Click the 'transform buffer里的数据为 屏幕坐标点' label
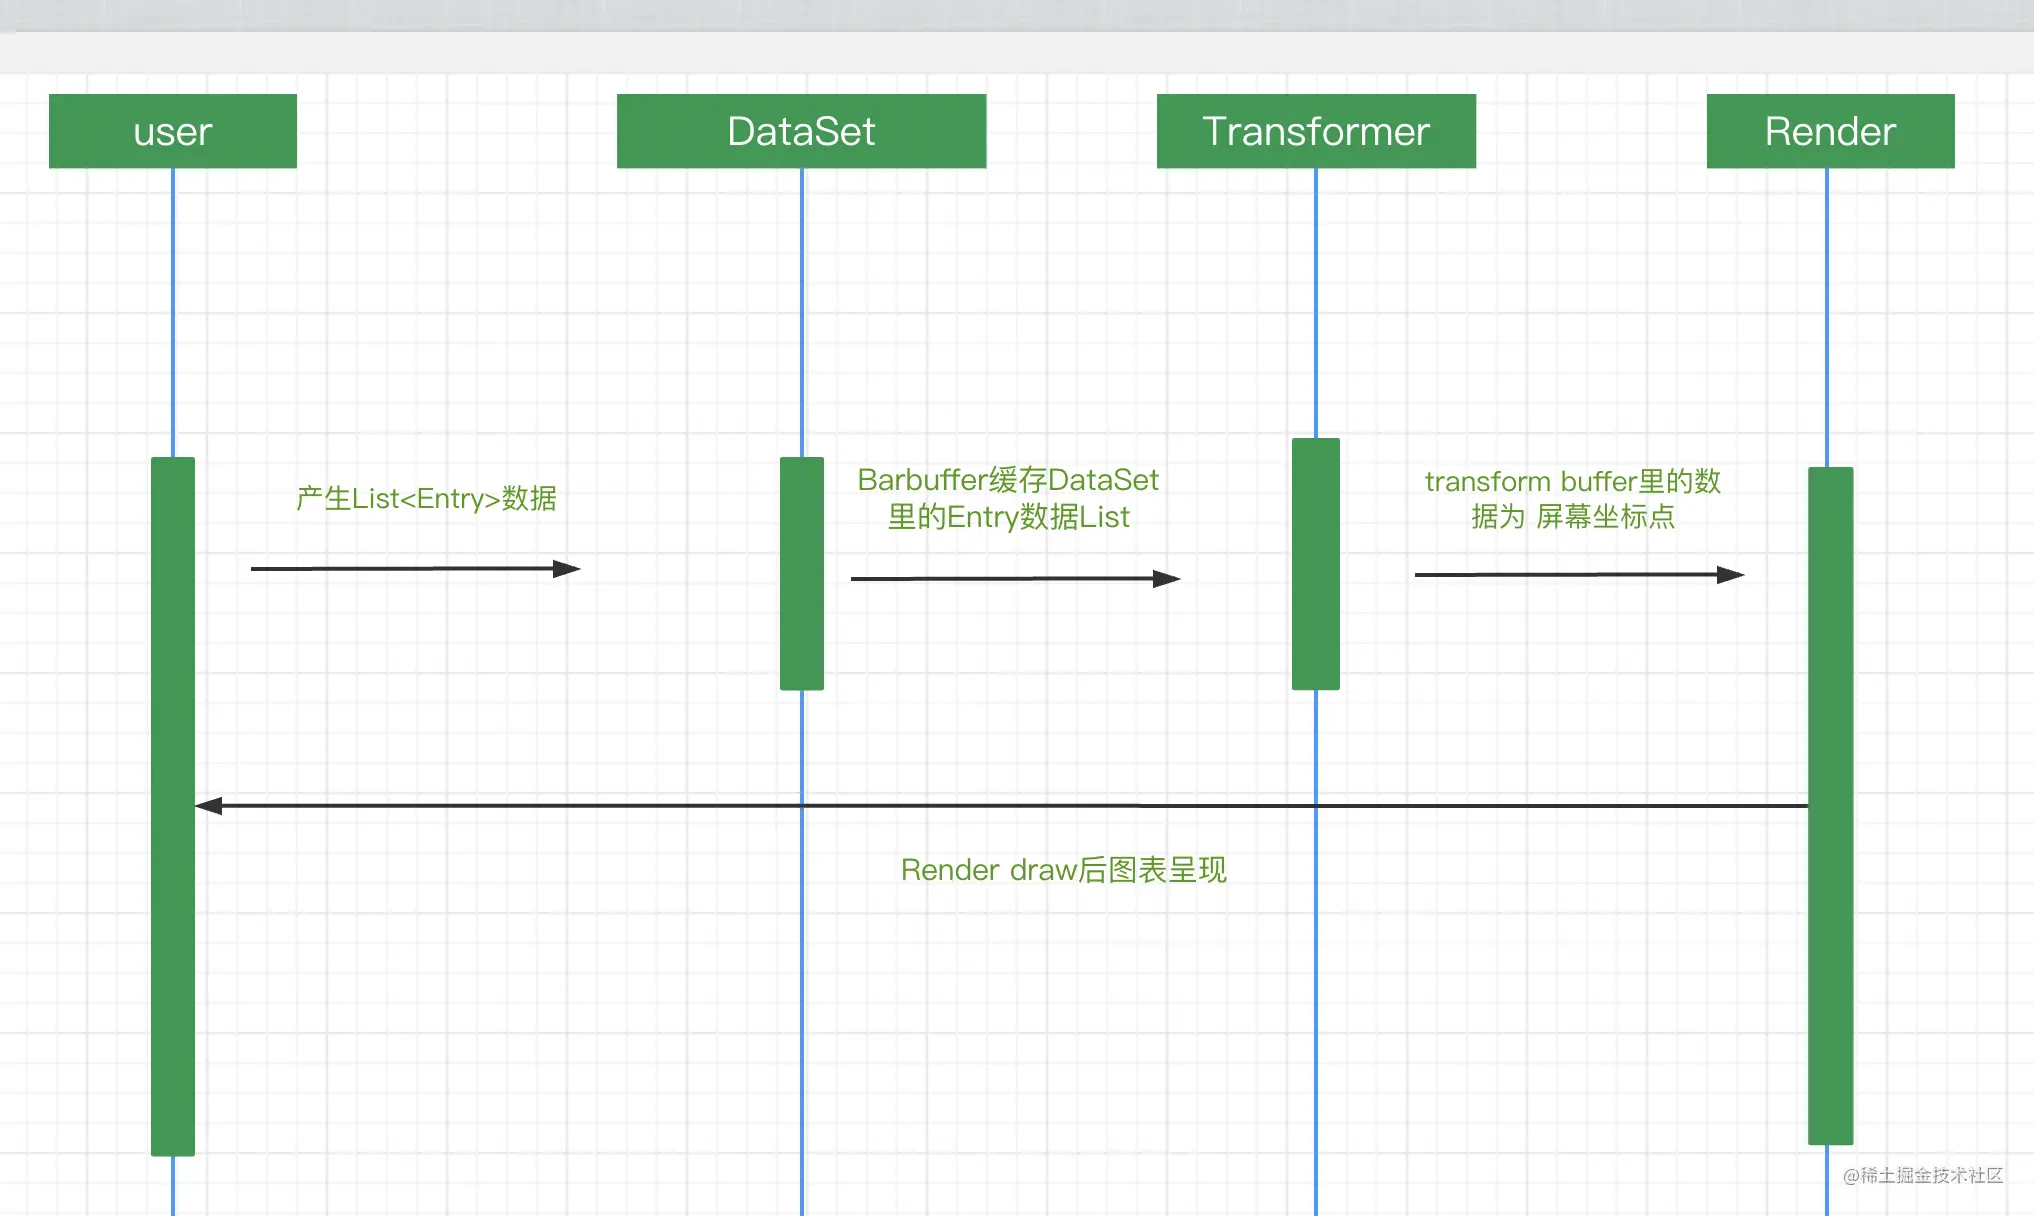Image resolution: width=2034 pixels, height=1216 pixels. coord(1572,498)
